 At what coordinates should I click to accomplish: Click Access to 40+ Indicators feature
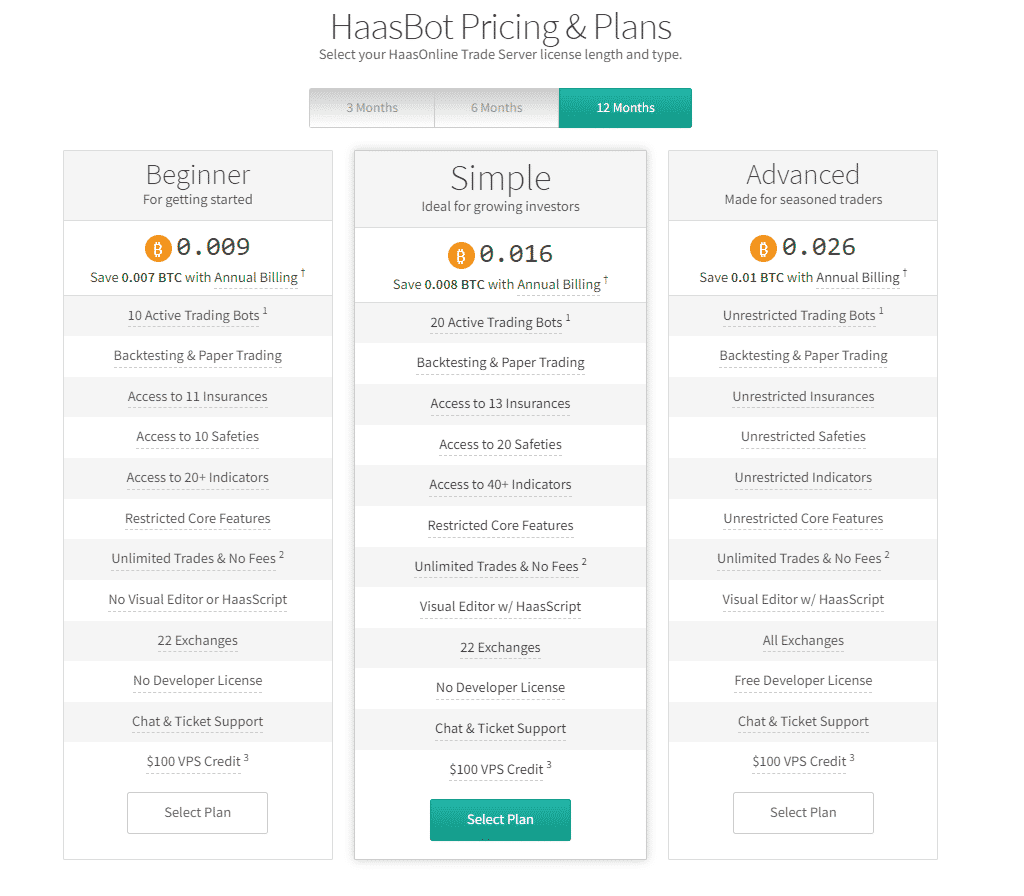500,485
